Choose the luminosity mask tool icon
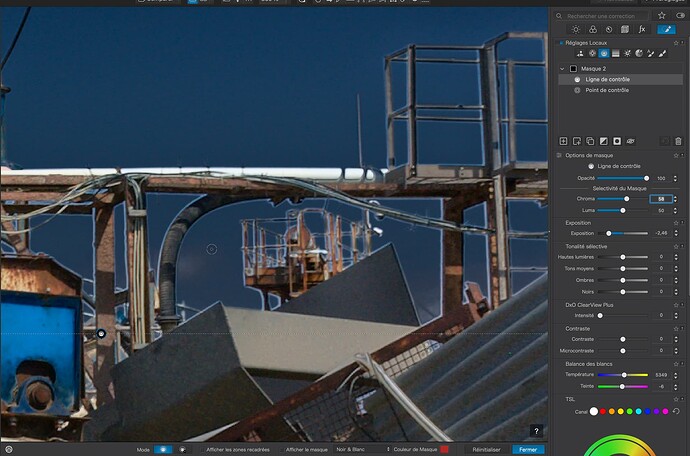The height and width of the screenshot is (456, 690). pyautogui.click(x=639, y=53)
